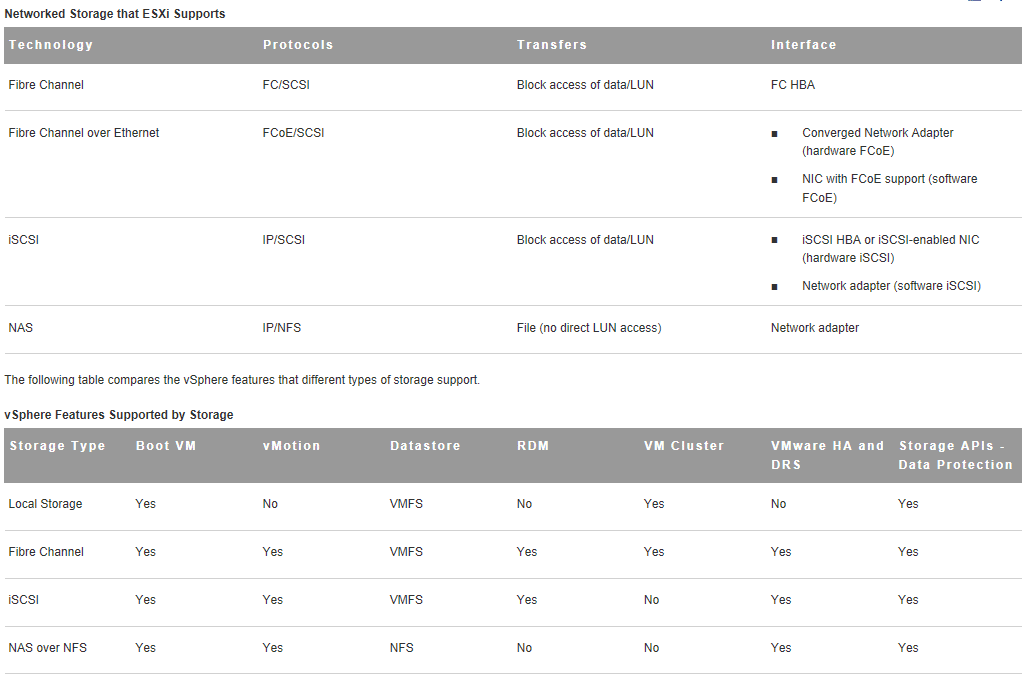1025x682 pixels.
Task: Click vSphere Features Fibre Channel row's HA and DRS 'Yes'
Action: click(781, 552)
